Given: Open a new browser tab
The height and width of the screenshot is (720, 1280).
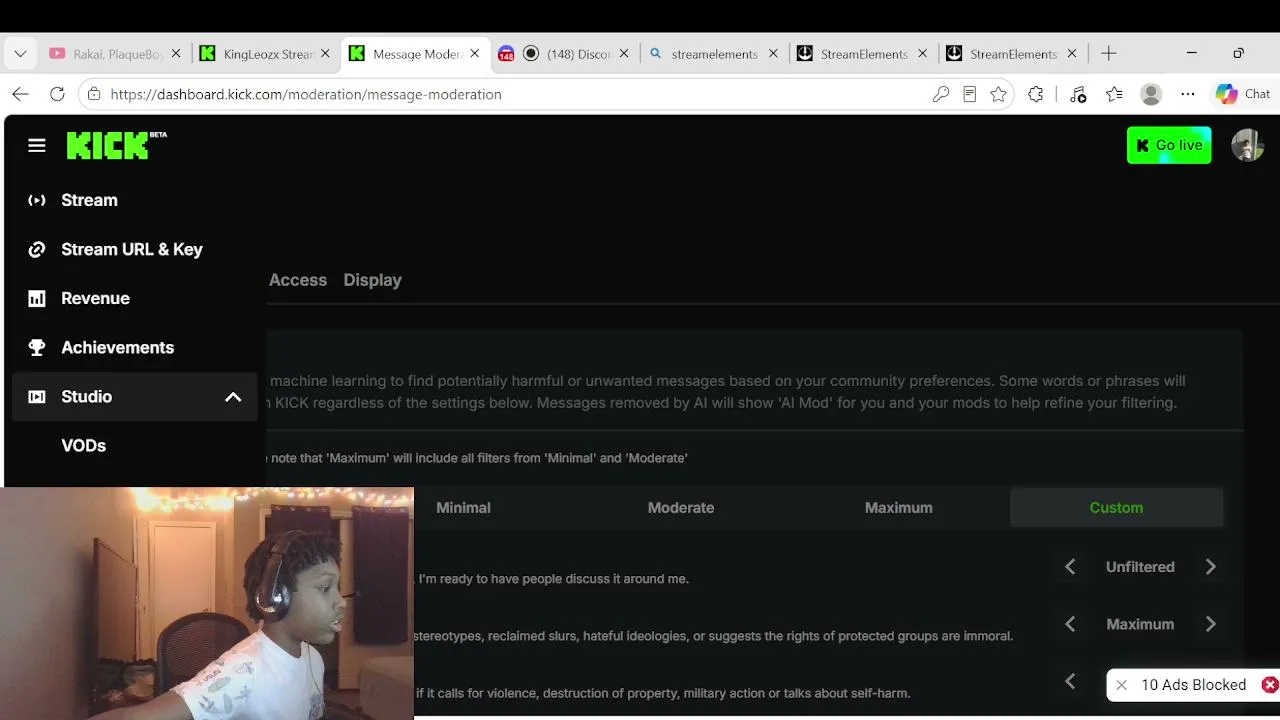Looking at the screenshot, I should [1108, 54].
